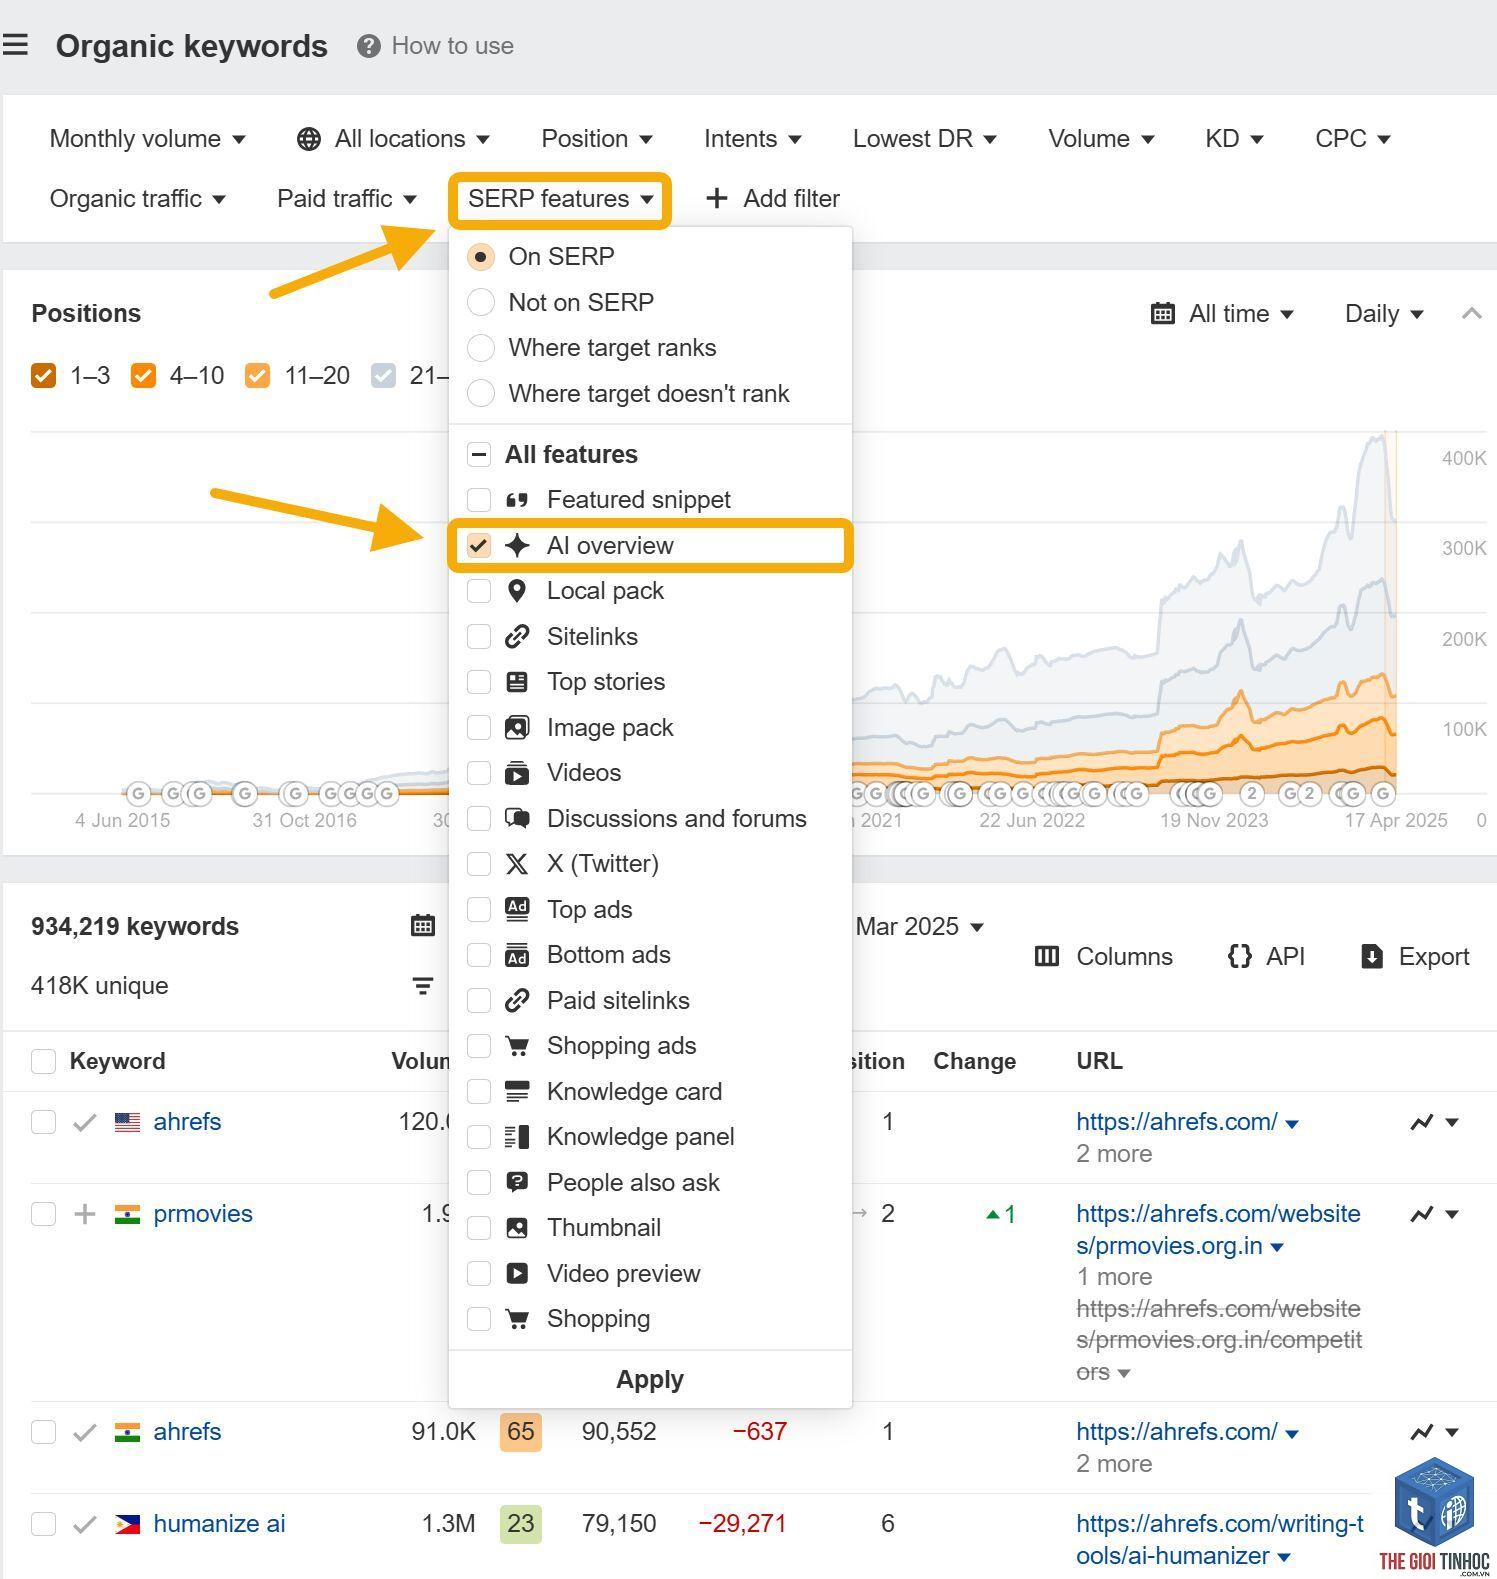This screenshot has width=1497, height=1579.
Task: Click the Featured snippet quote icon
Action: [x=516, y=500]
